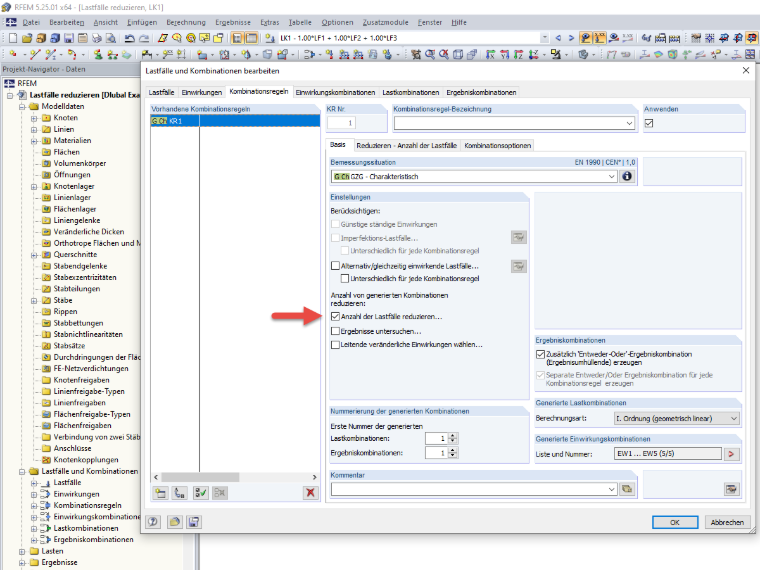Open Kombinationsoptionen subtab
The width and height of the screenshot is (760, 570).
498,145
